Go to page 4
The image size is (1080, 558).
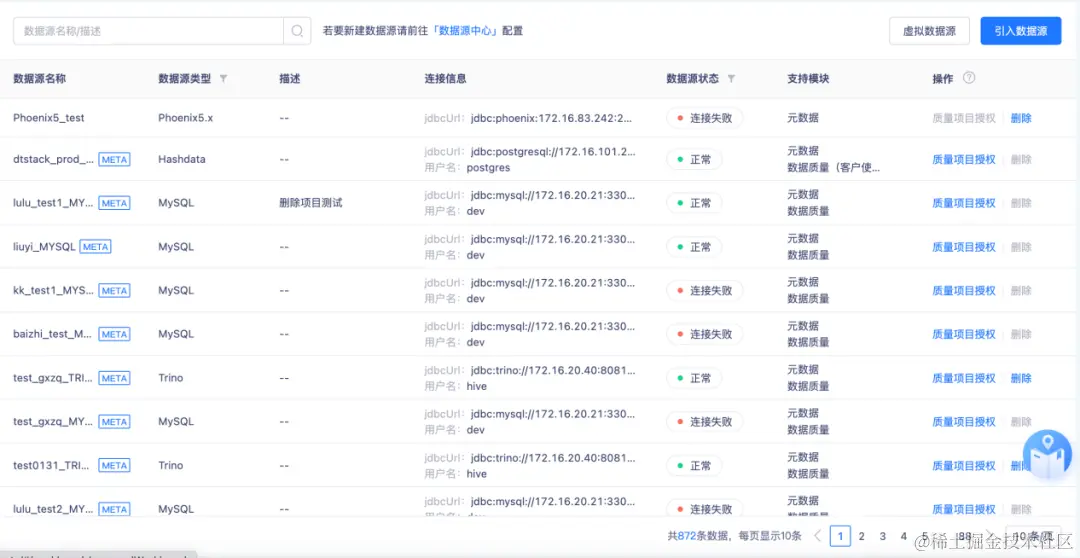point(904,536)
